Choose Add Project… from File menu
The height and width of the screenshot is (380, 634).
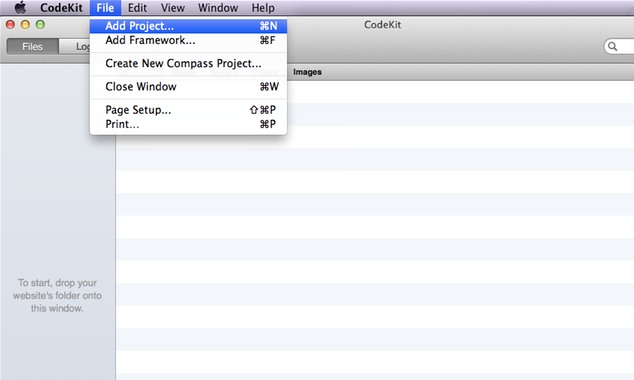[x=188, y=26]
